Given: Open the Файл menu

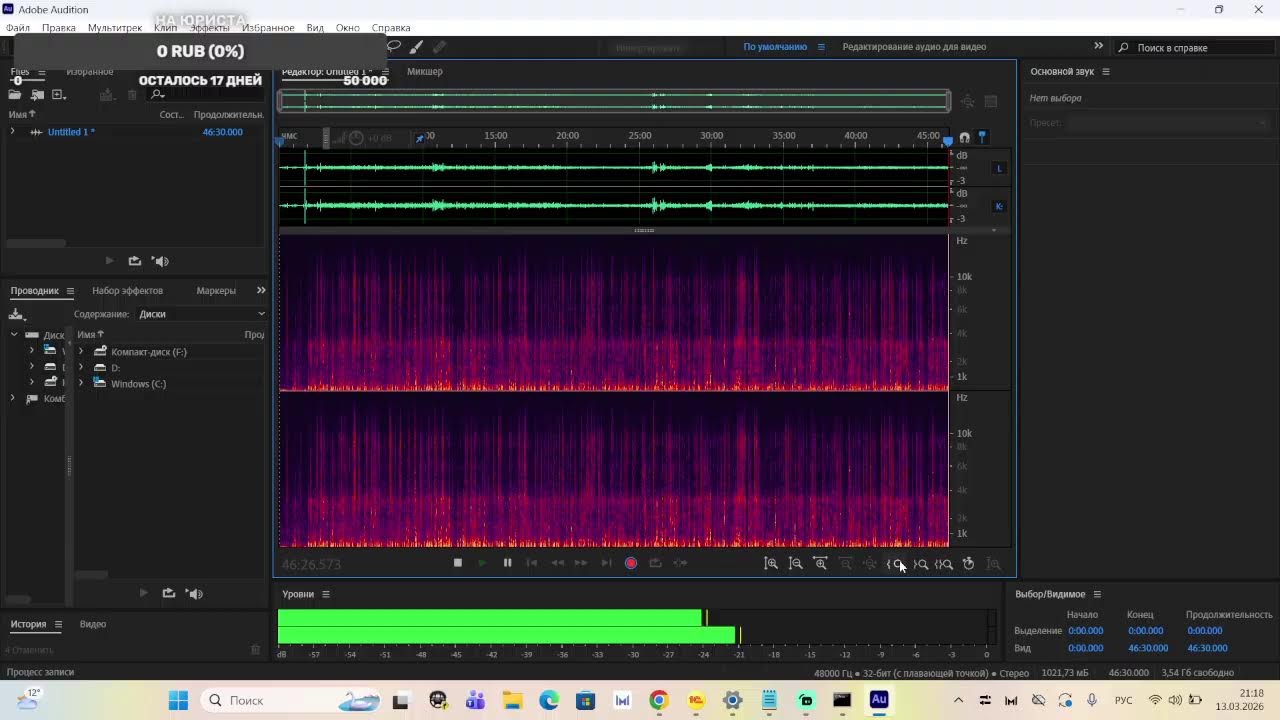Looking at the screenshot, I should click(17, 28).
